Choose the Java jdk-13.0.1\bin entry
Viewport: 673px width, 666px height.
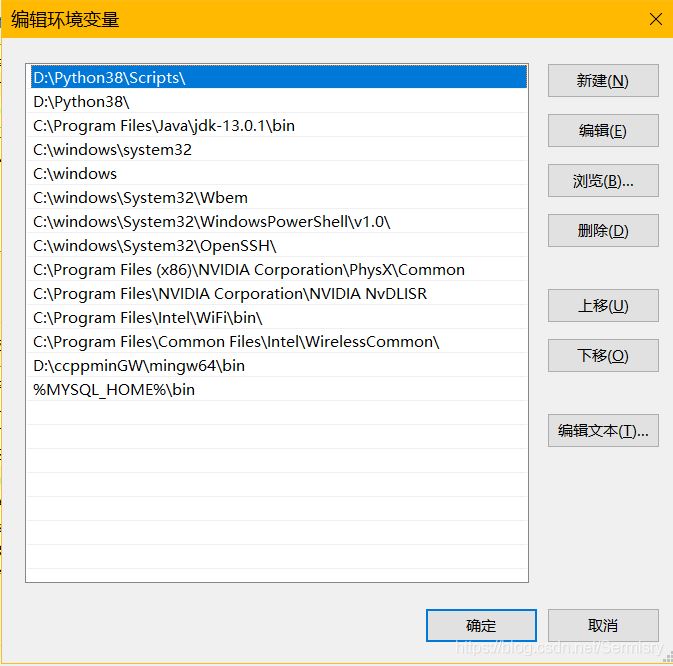164,125
